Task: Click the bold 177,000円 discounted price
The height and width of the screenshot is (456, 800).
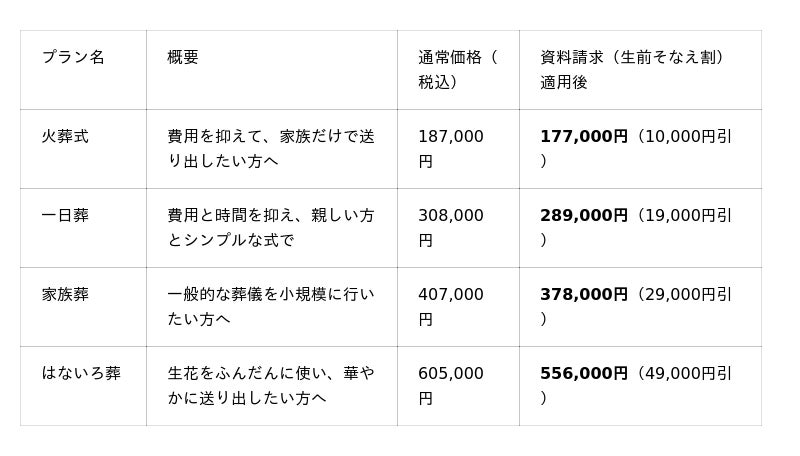Action: [584, 136]
